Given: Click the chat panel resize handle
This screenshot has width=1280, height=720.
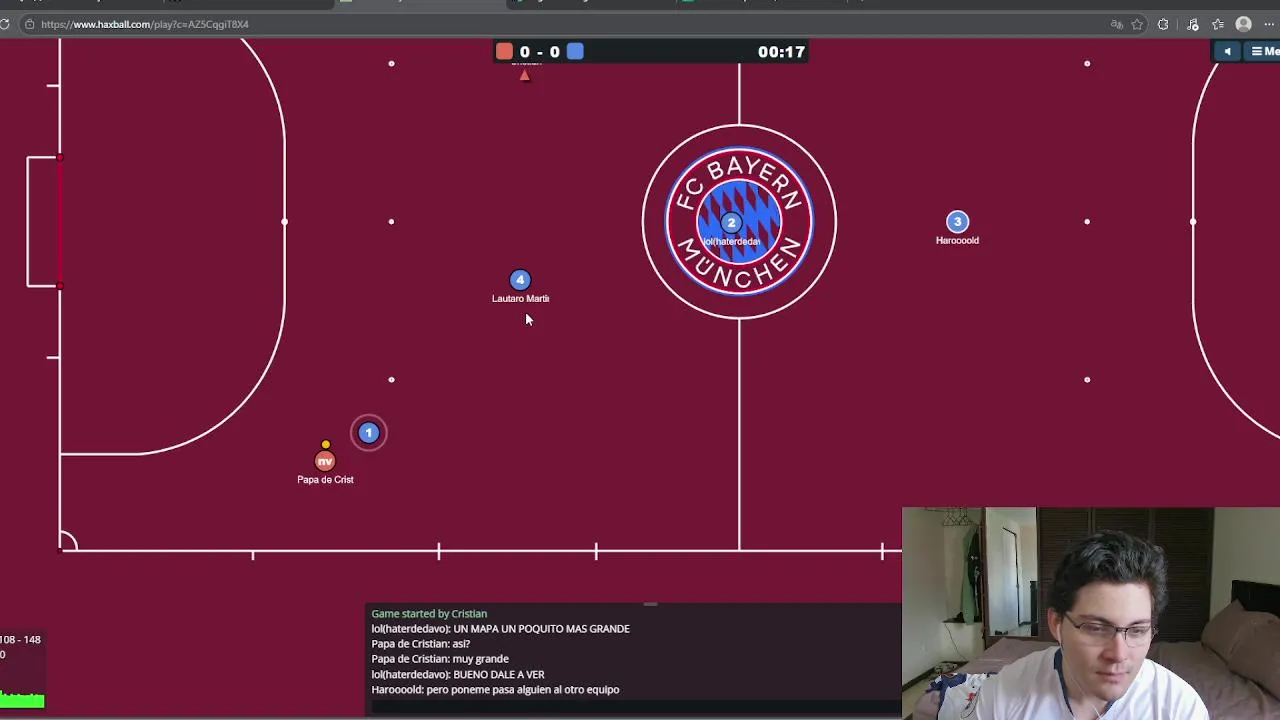Looking at the screenshot, I should click(x=650, y=604).
